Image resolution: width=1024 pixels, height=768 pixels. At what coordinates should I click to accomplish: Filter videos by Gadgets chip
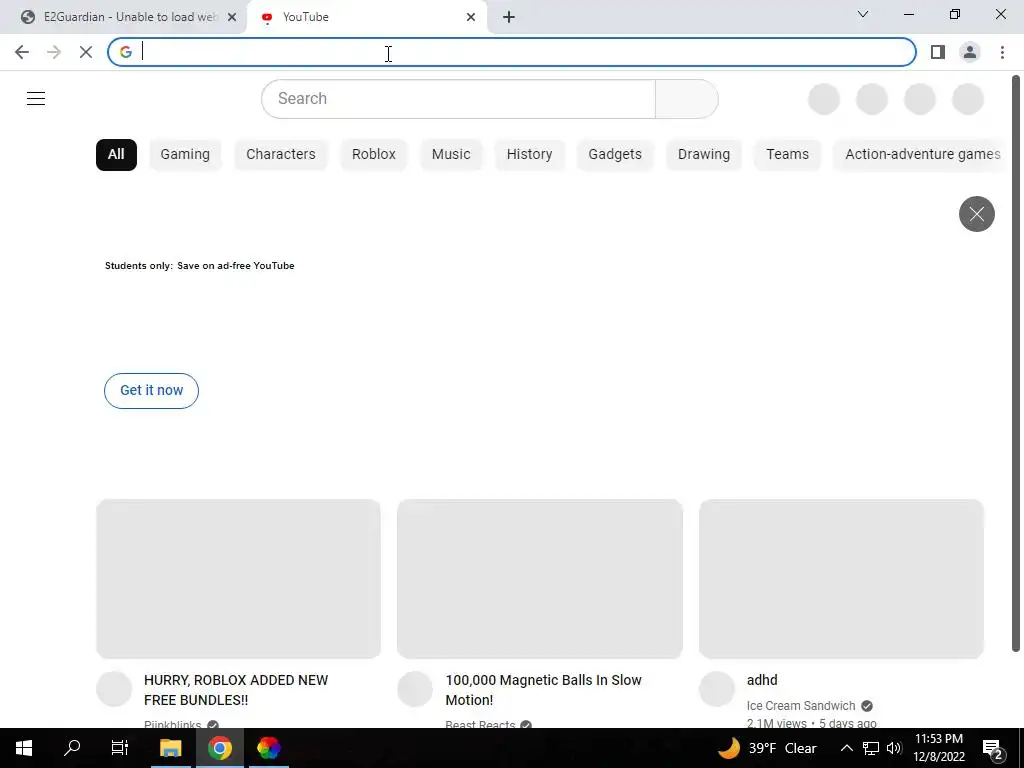click(x=615, y=155)
